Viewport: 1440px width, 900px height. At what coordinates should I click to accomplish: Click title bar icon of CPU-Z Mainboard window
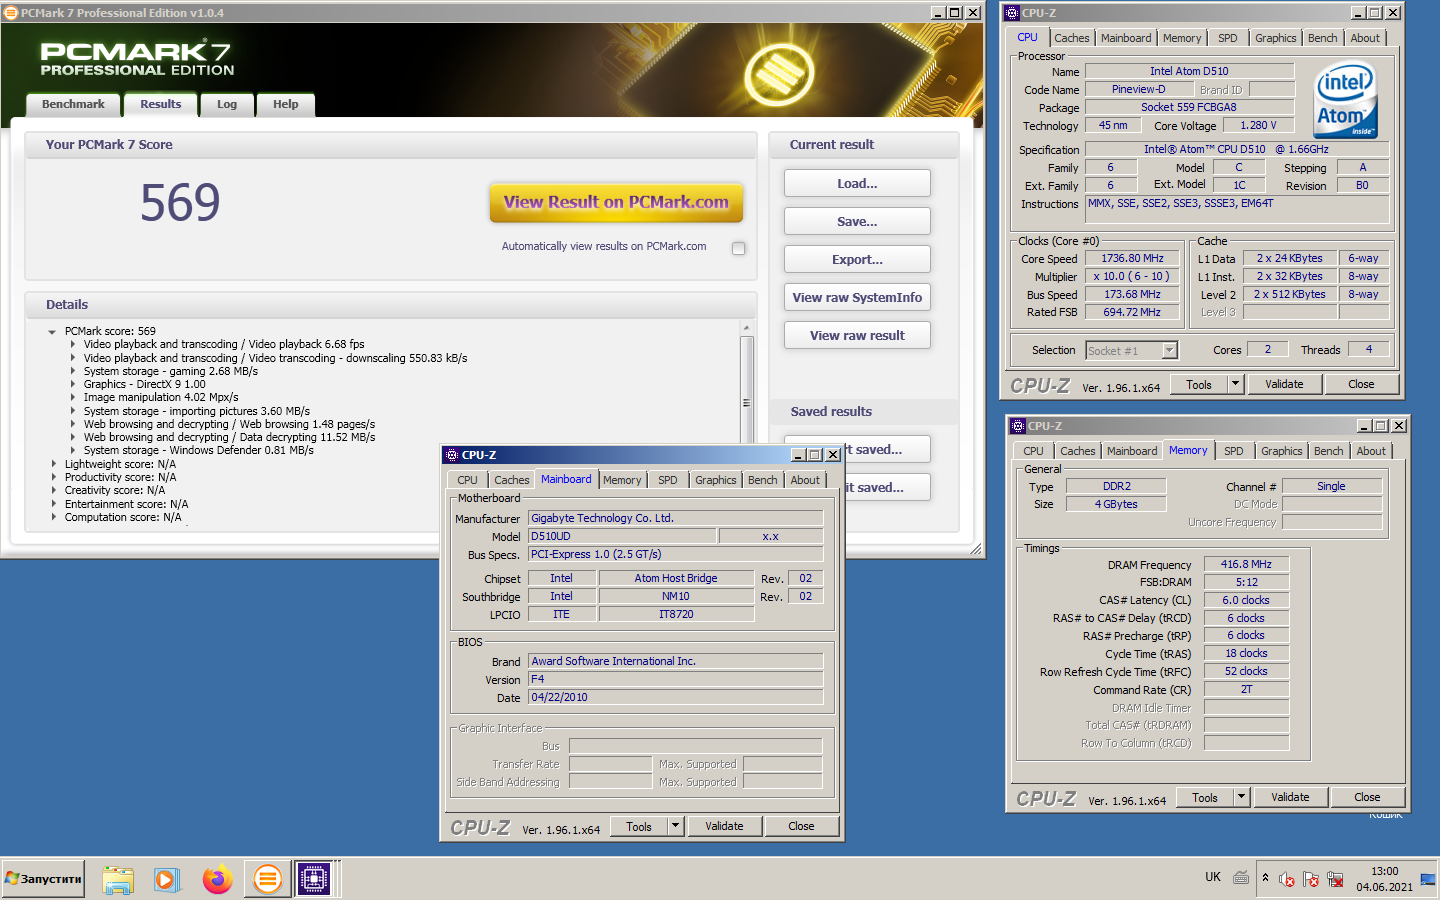pyautogui.click(x=452, y=455)
